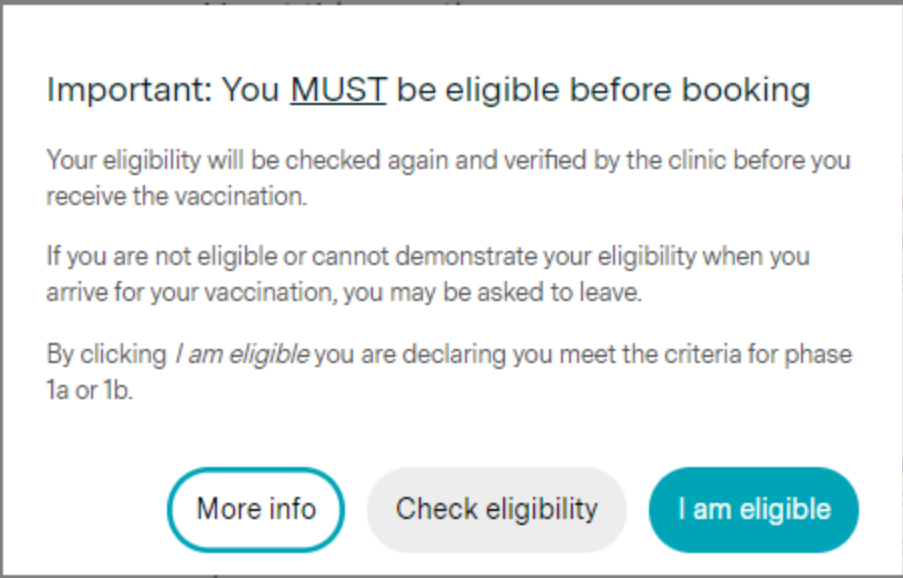Select the underlined MUST word in heading

338,90
